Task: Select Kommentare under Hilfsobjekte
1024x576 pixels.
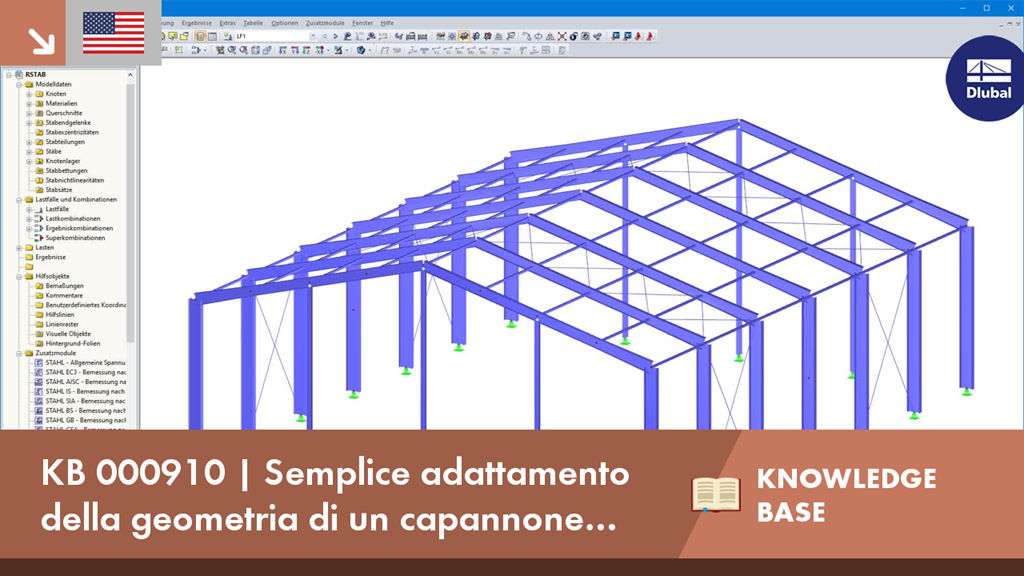Action: [64, 295]
